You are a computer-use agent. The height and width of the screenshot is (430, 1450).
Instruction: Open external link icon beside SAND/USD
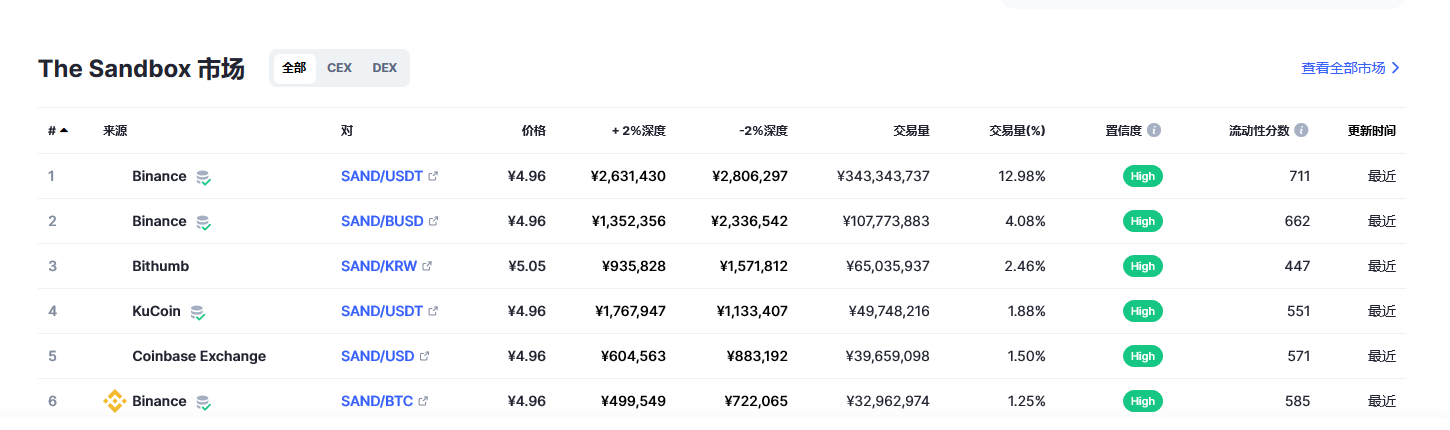424,356
